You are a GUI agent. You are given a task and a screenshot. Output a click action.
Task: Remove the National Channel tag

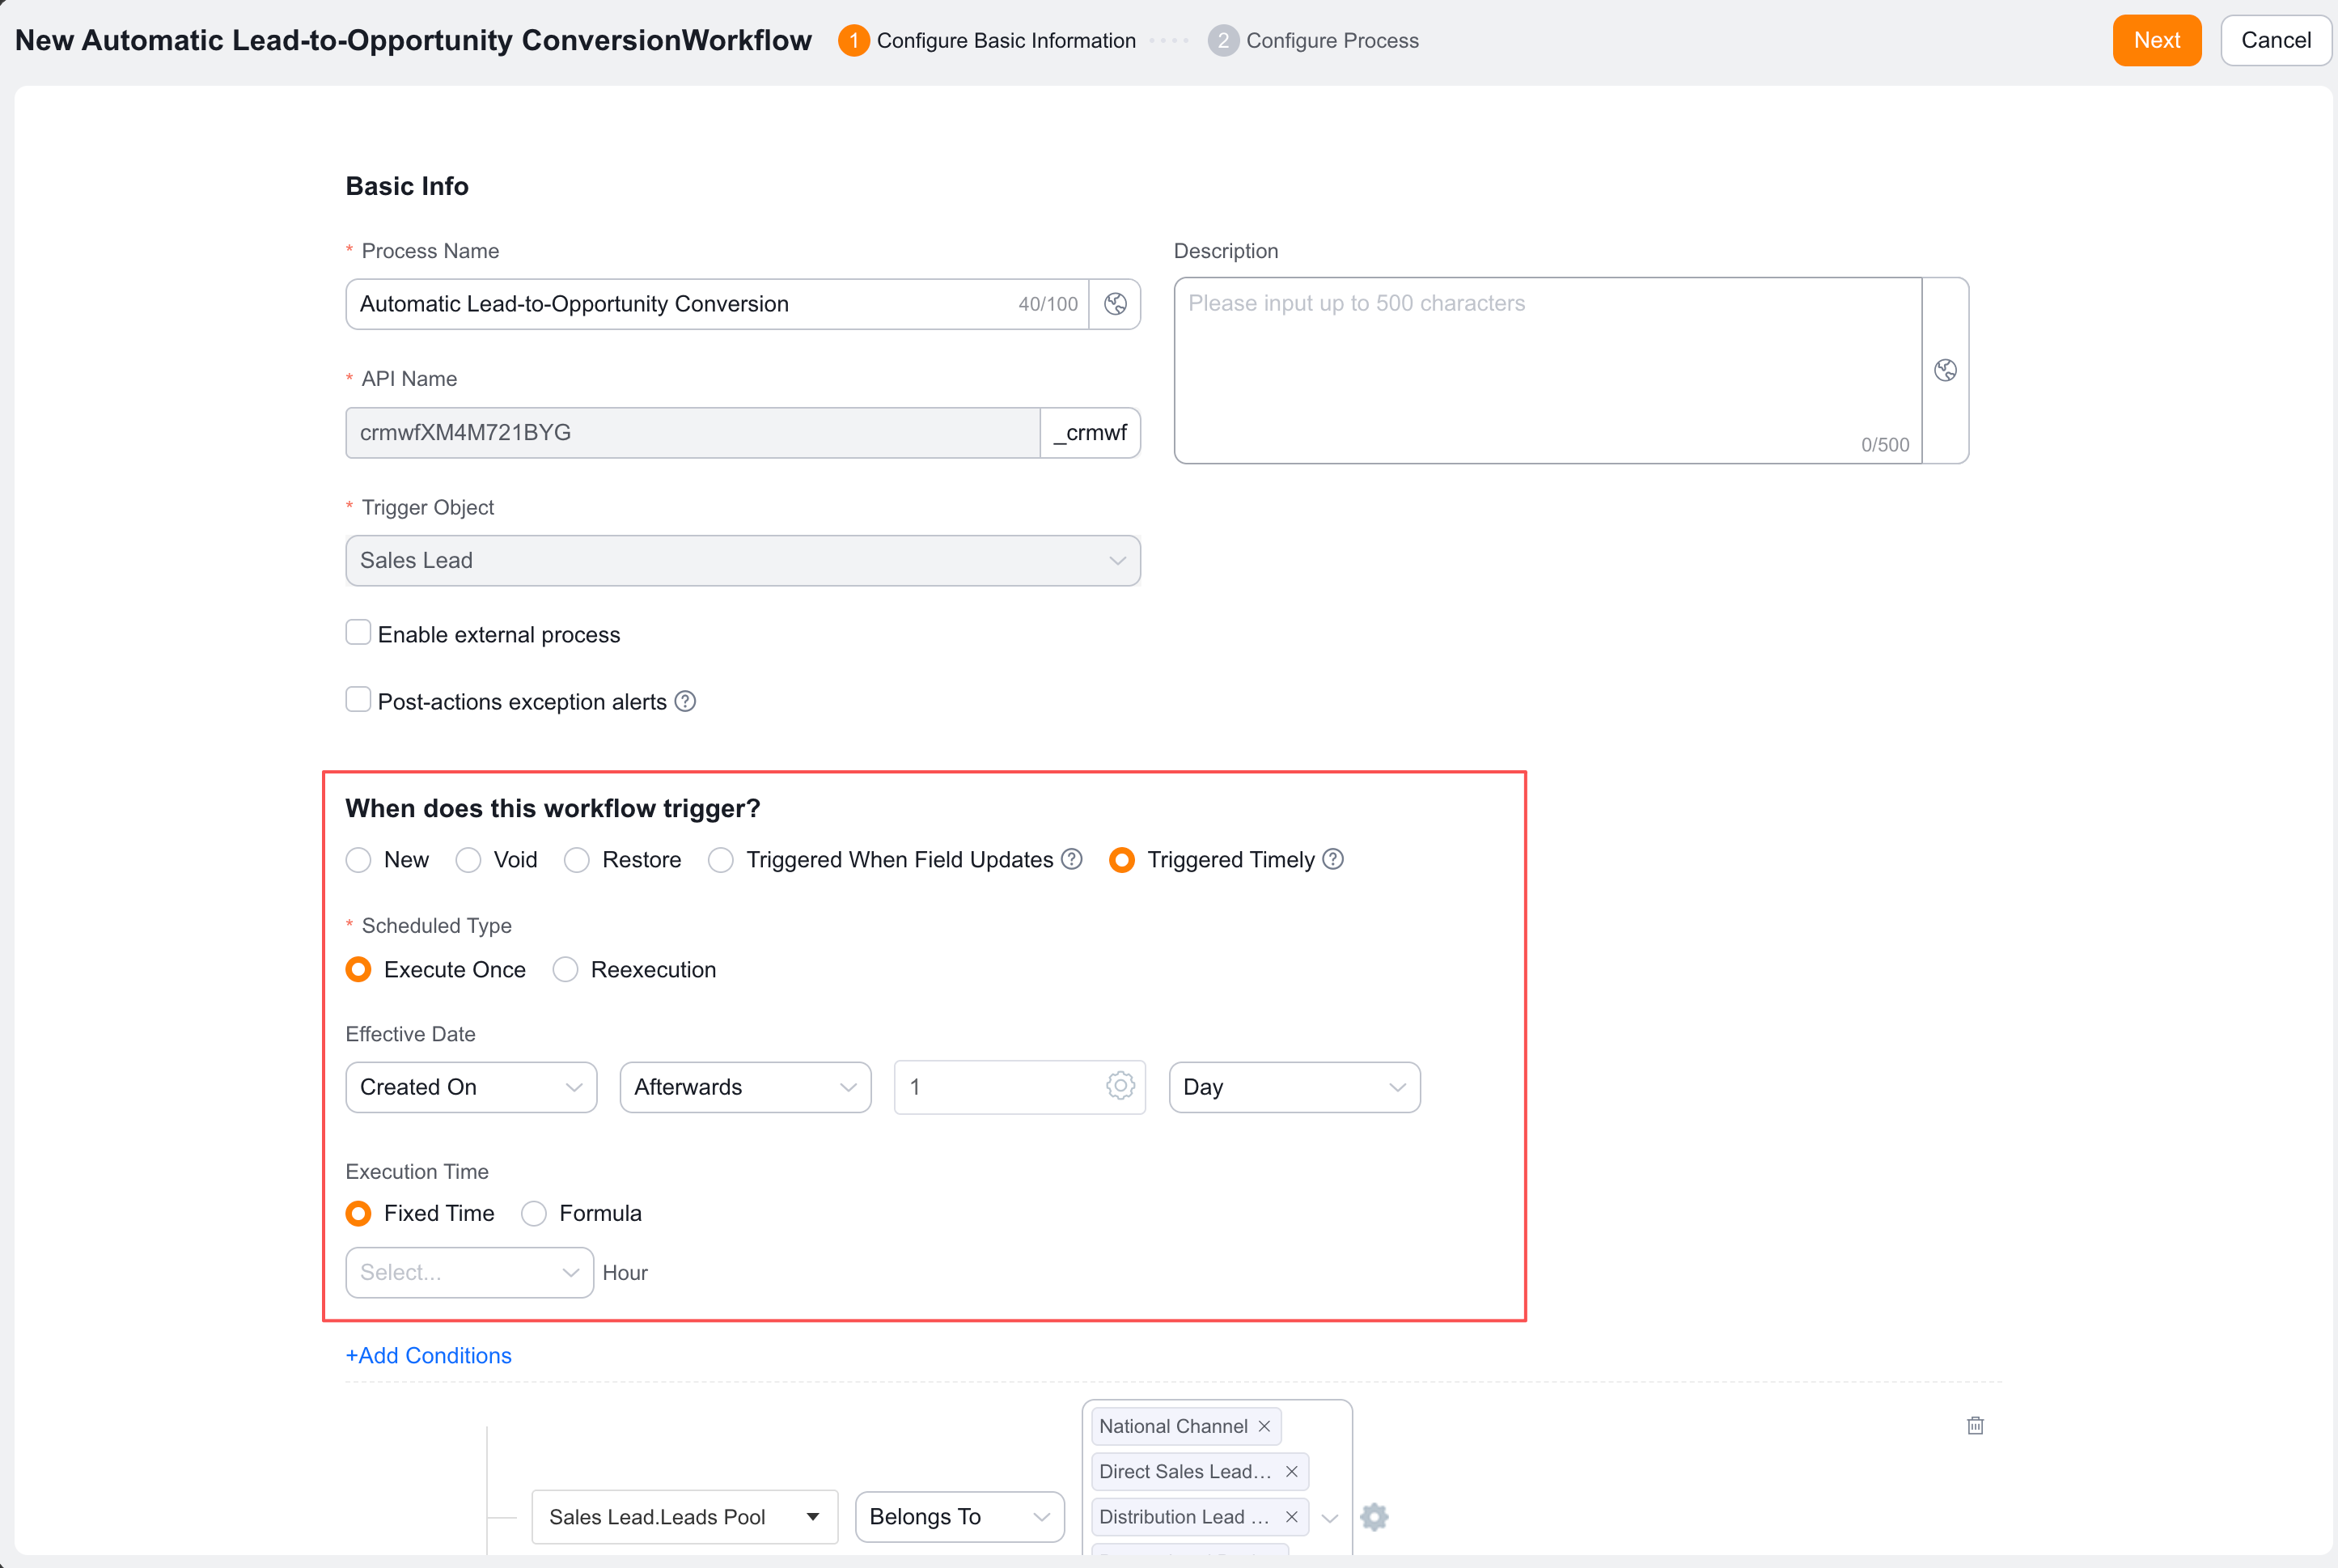point(1264,1426)
